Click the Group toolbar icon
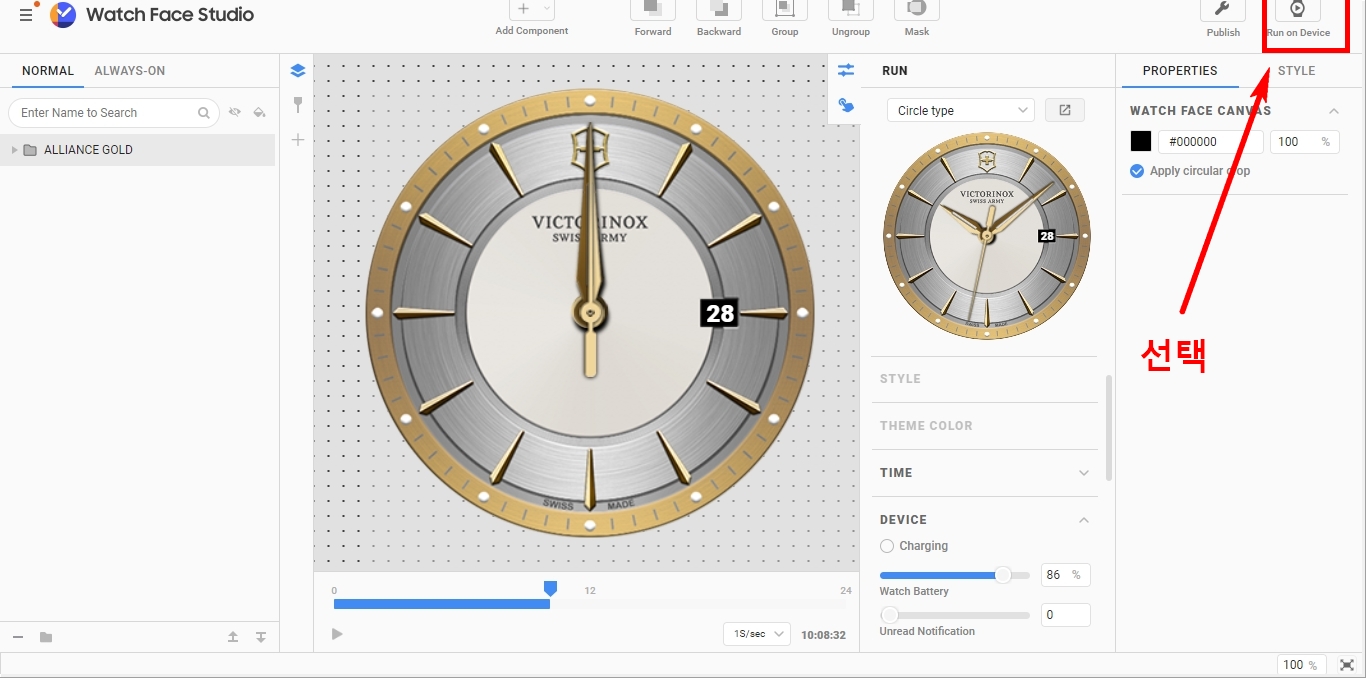 (x=785, y=10)
